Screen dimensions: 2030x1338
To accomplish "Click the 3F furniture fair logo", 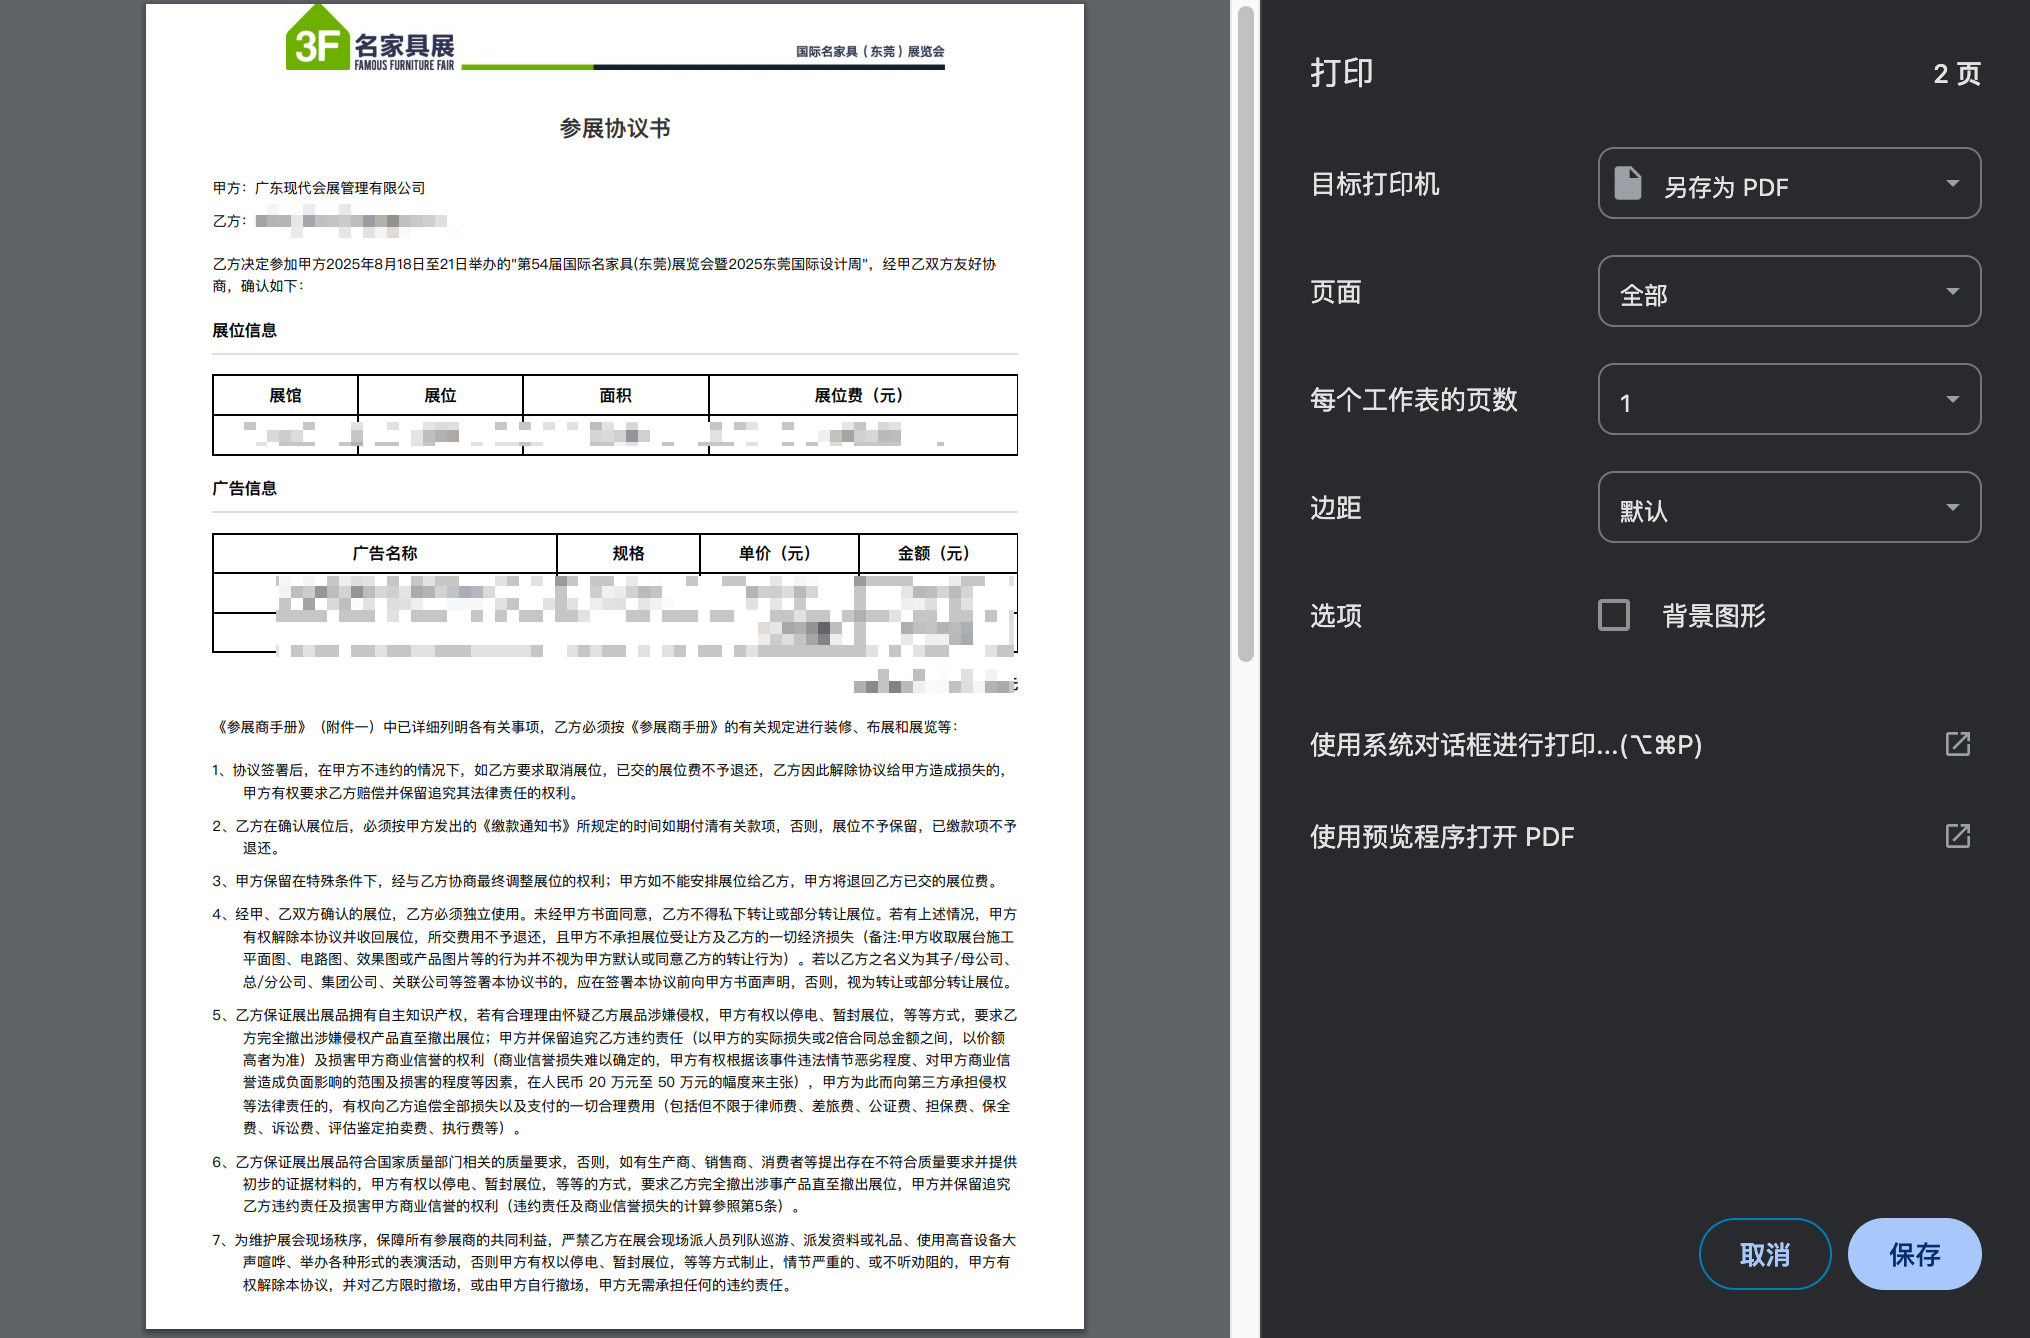I will tap(370, 40).
